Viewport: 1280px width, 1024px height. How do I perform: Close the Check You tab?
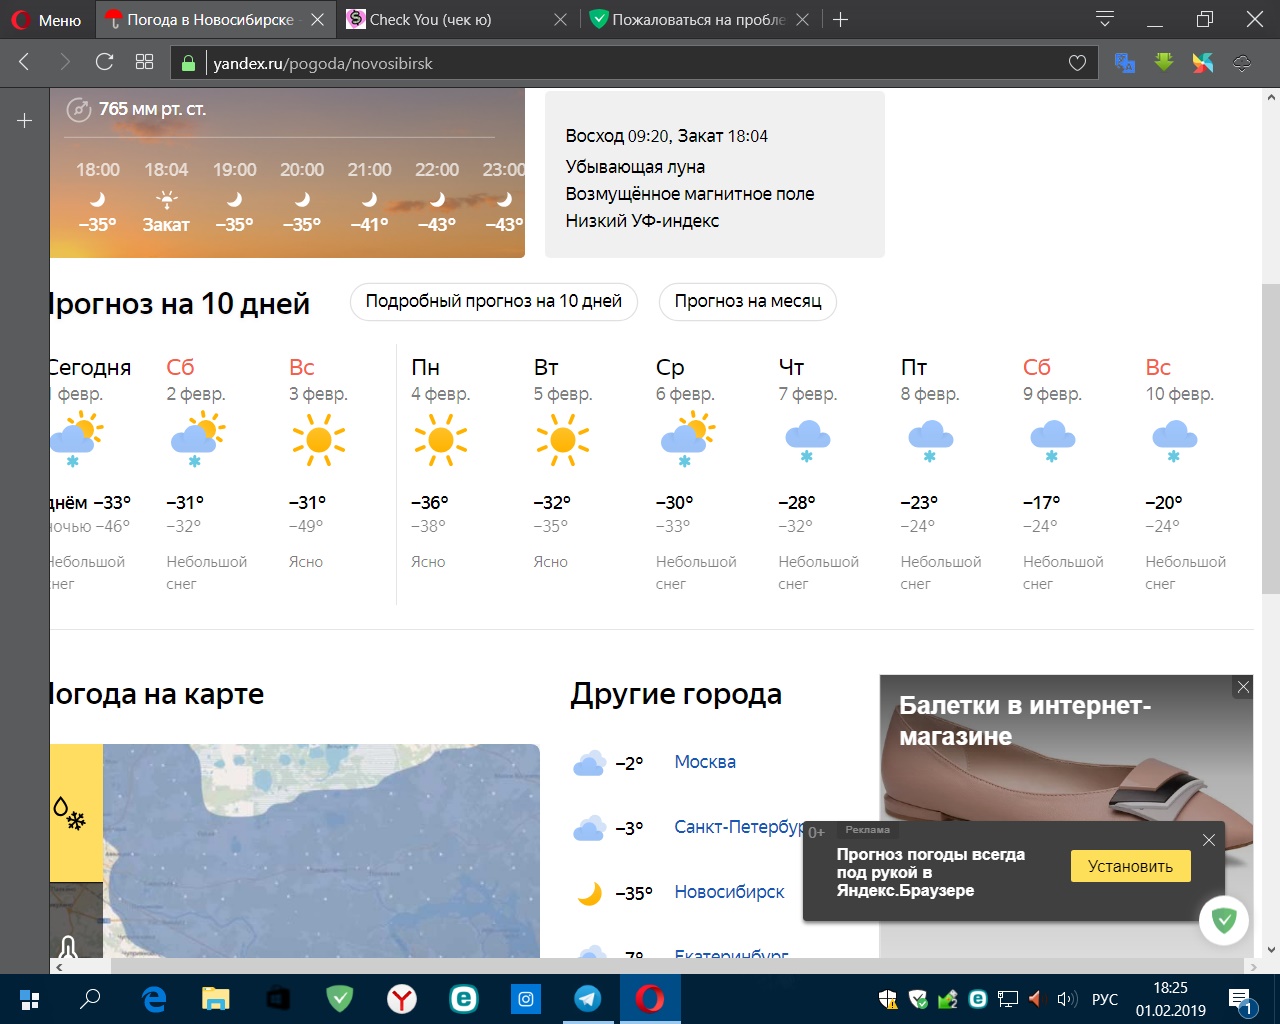click(x=560, y=19)
